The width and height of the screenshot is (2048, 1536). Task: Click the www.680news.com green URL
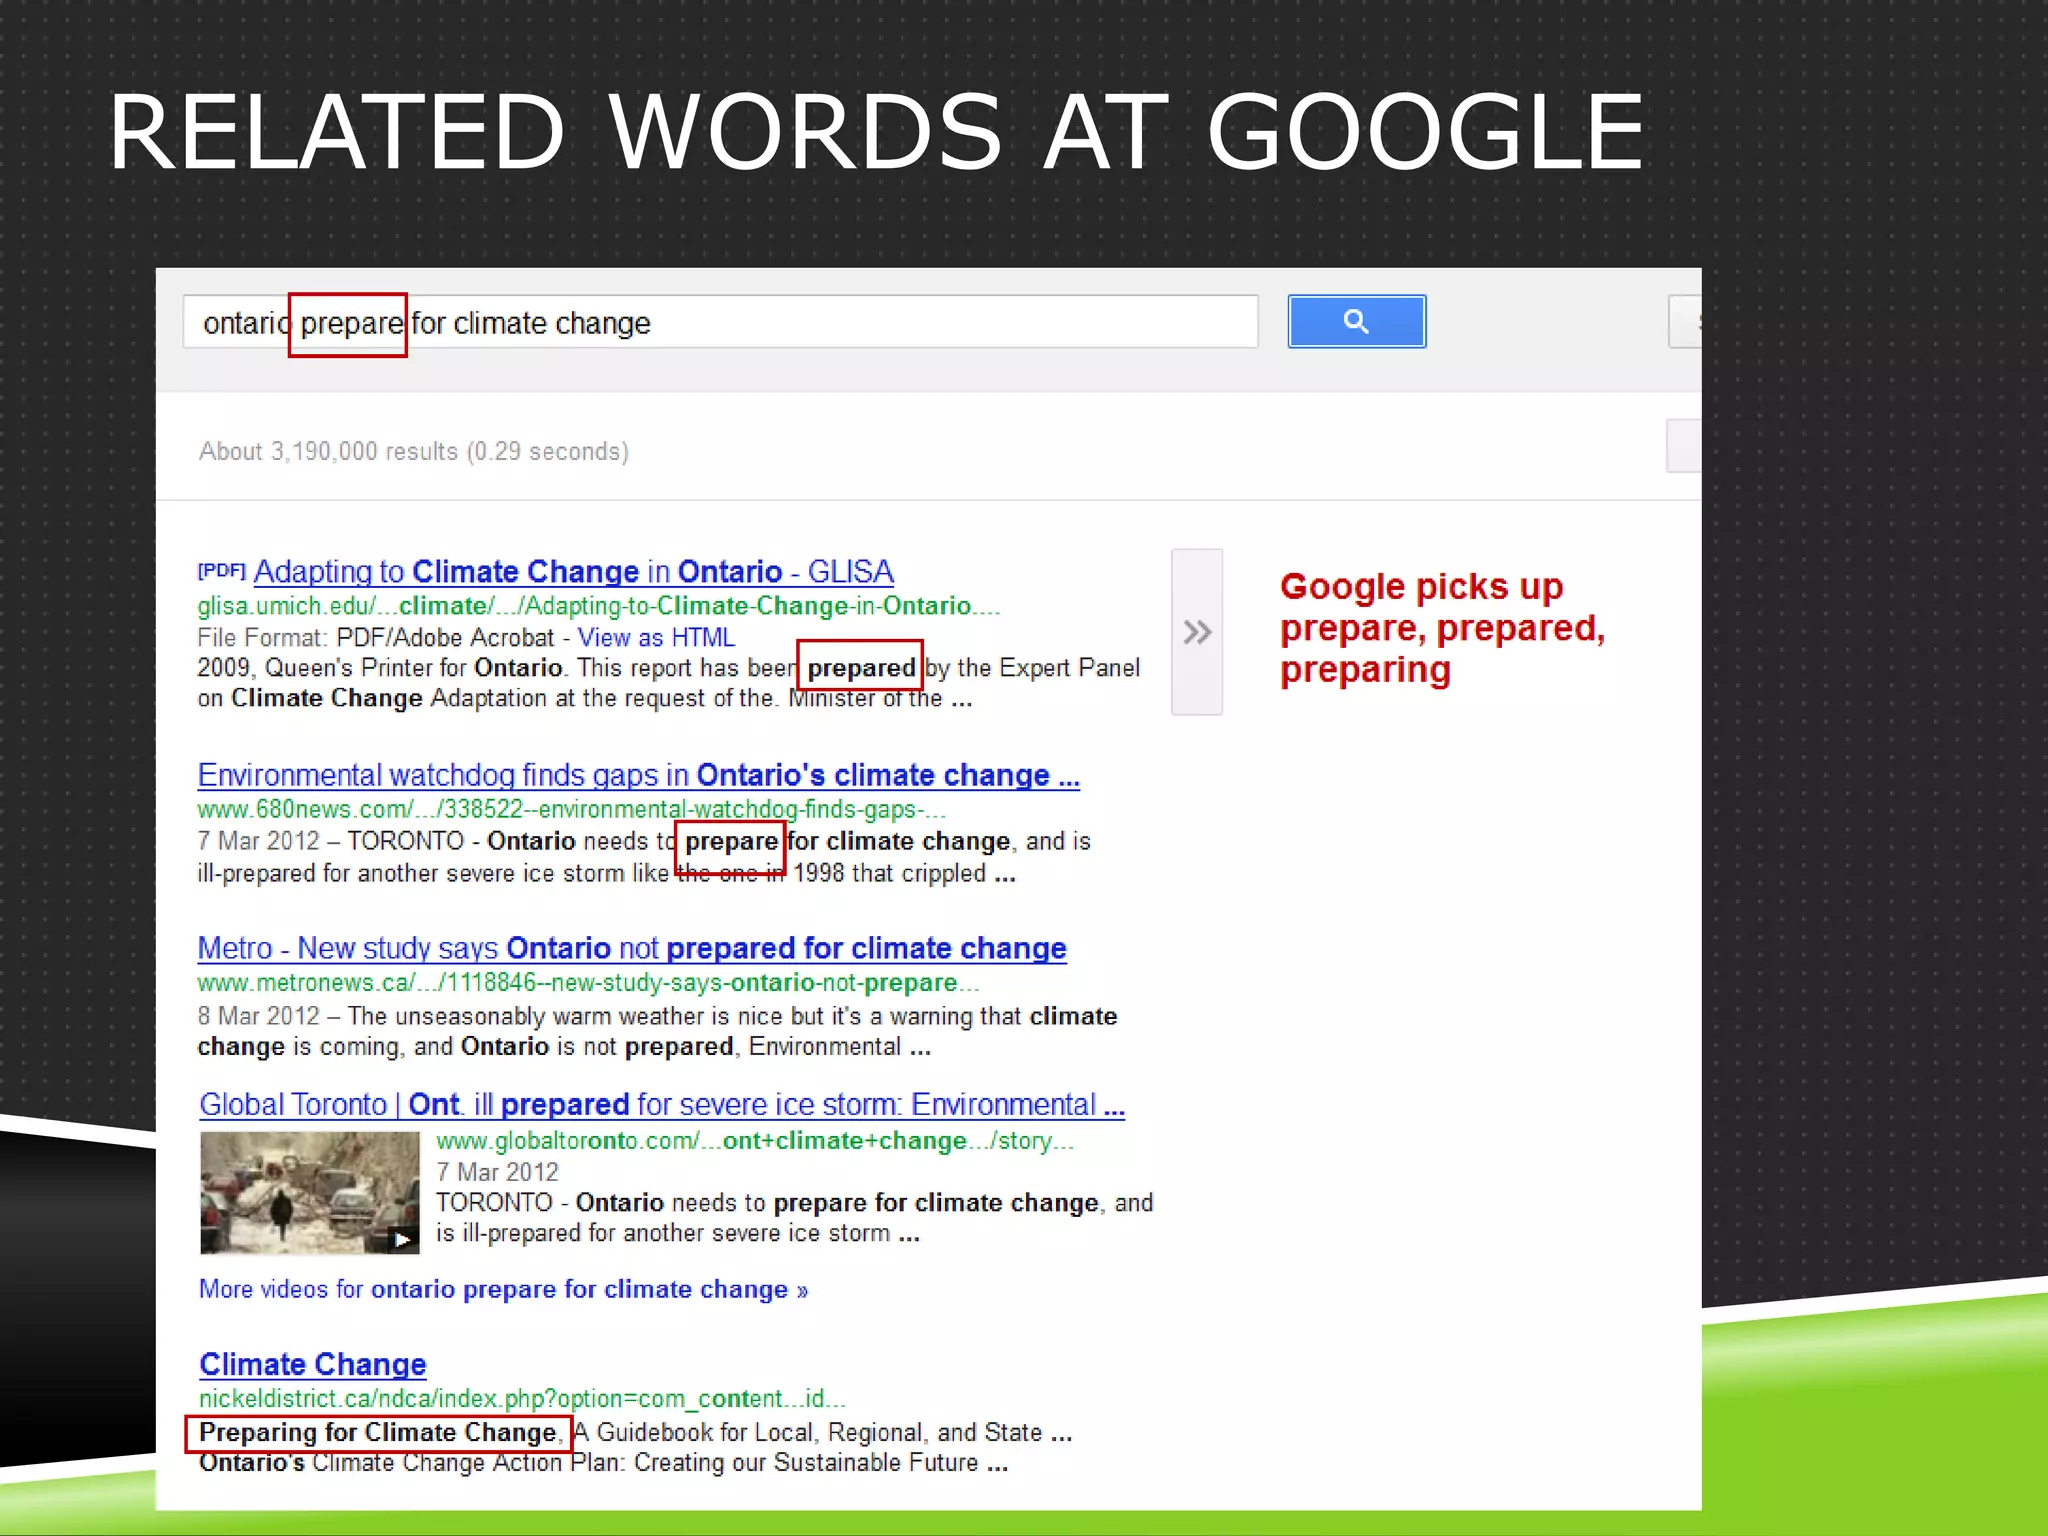[x=571, y=809]
